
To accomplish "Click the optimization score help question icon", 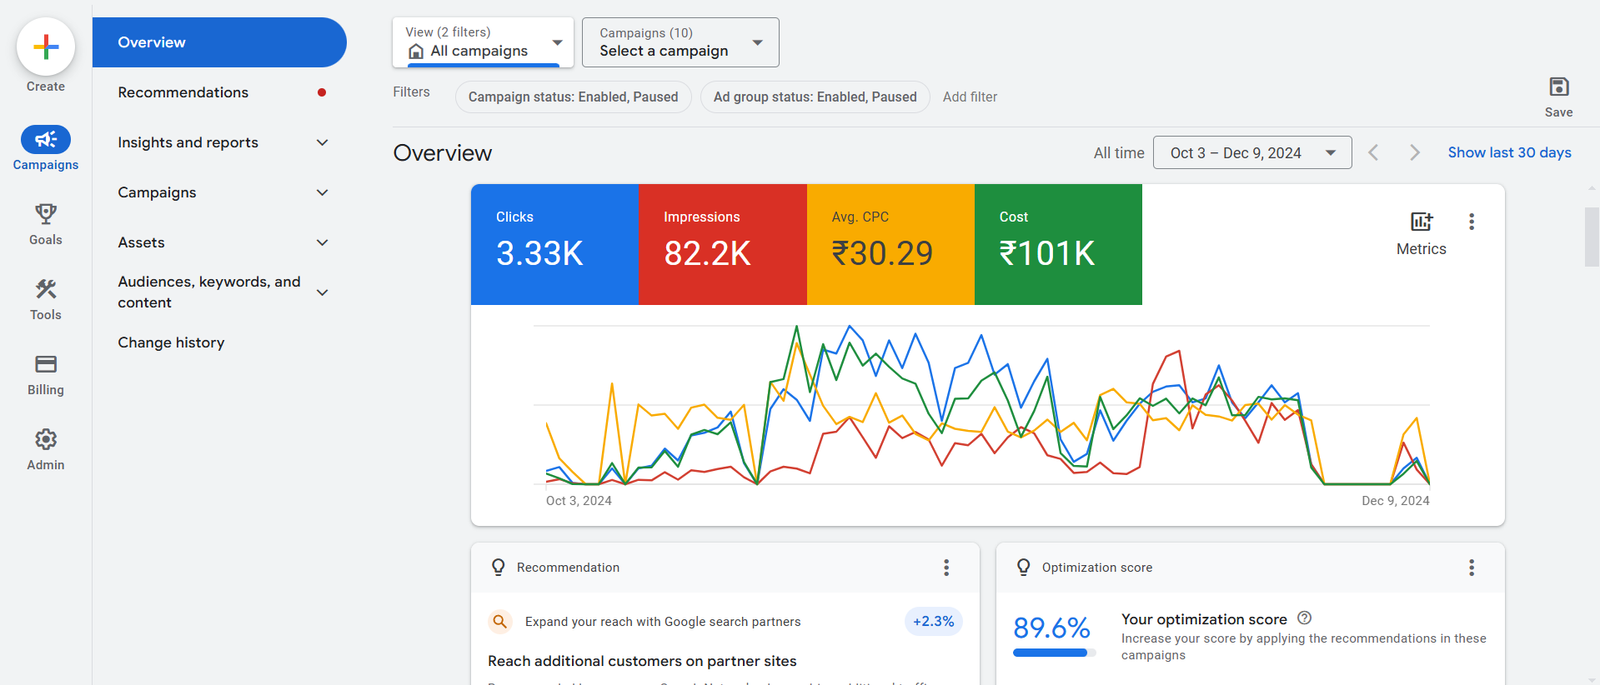I will pos(1304,618).
